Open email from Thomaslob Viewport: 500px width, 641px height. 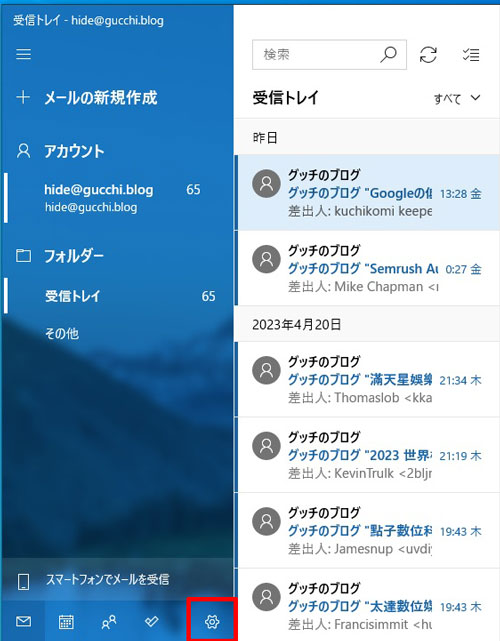point(368,379)
